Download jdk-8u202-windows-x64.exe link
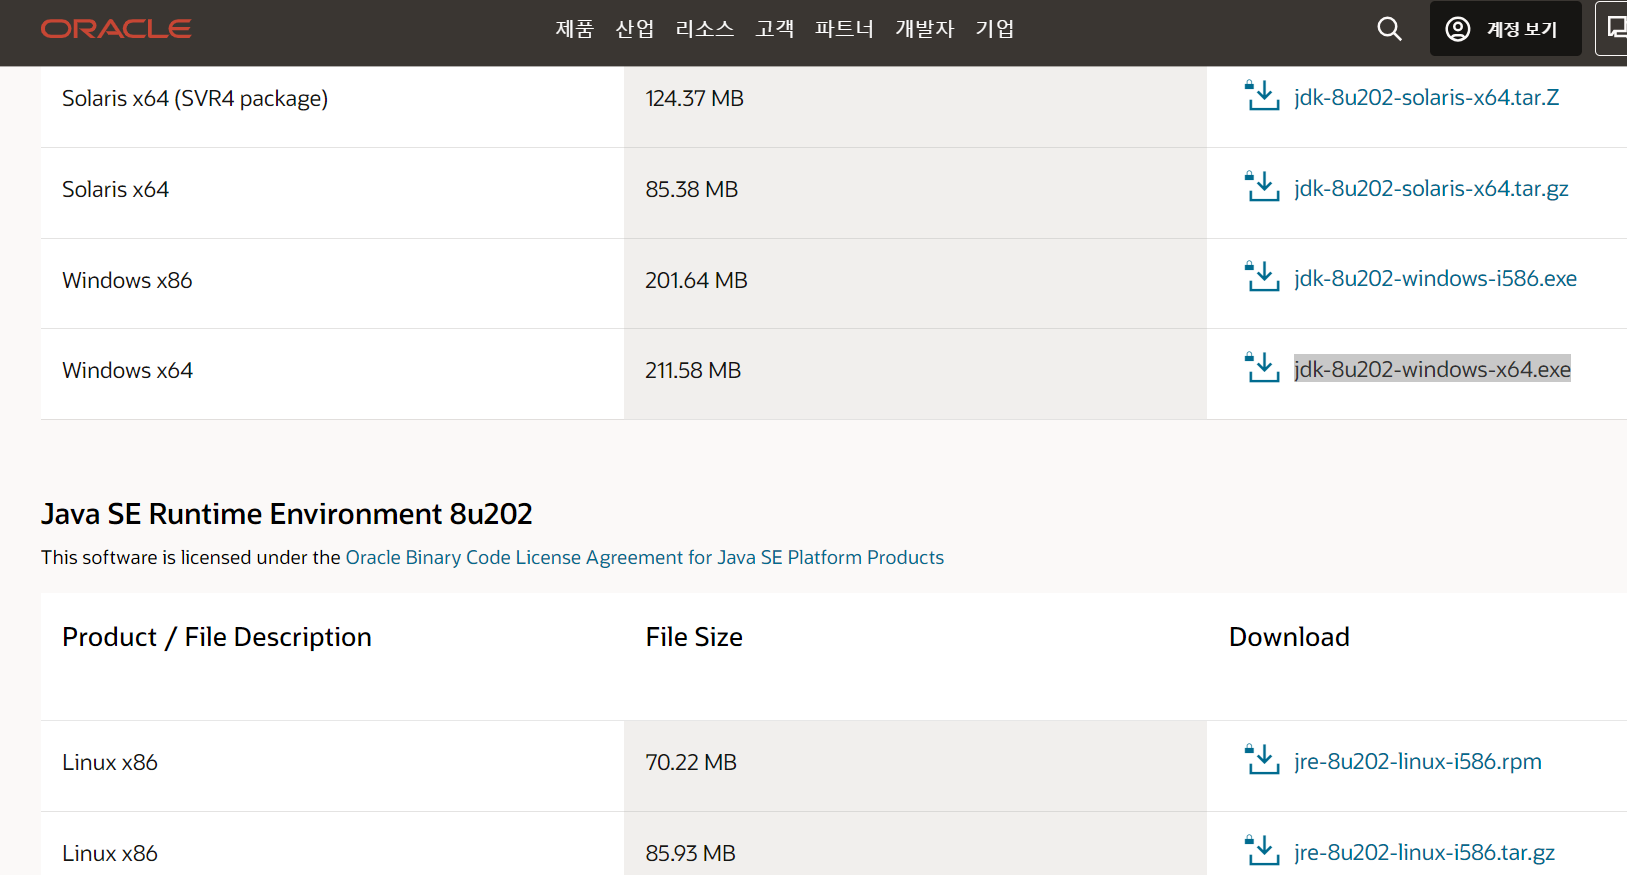Image resolution: width=1627 pixels, height=875 pixels. pyautogui.click(x=1432, y=369)
